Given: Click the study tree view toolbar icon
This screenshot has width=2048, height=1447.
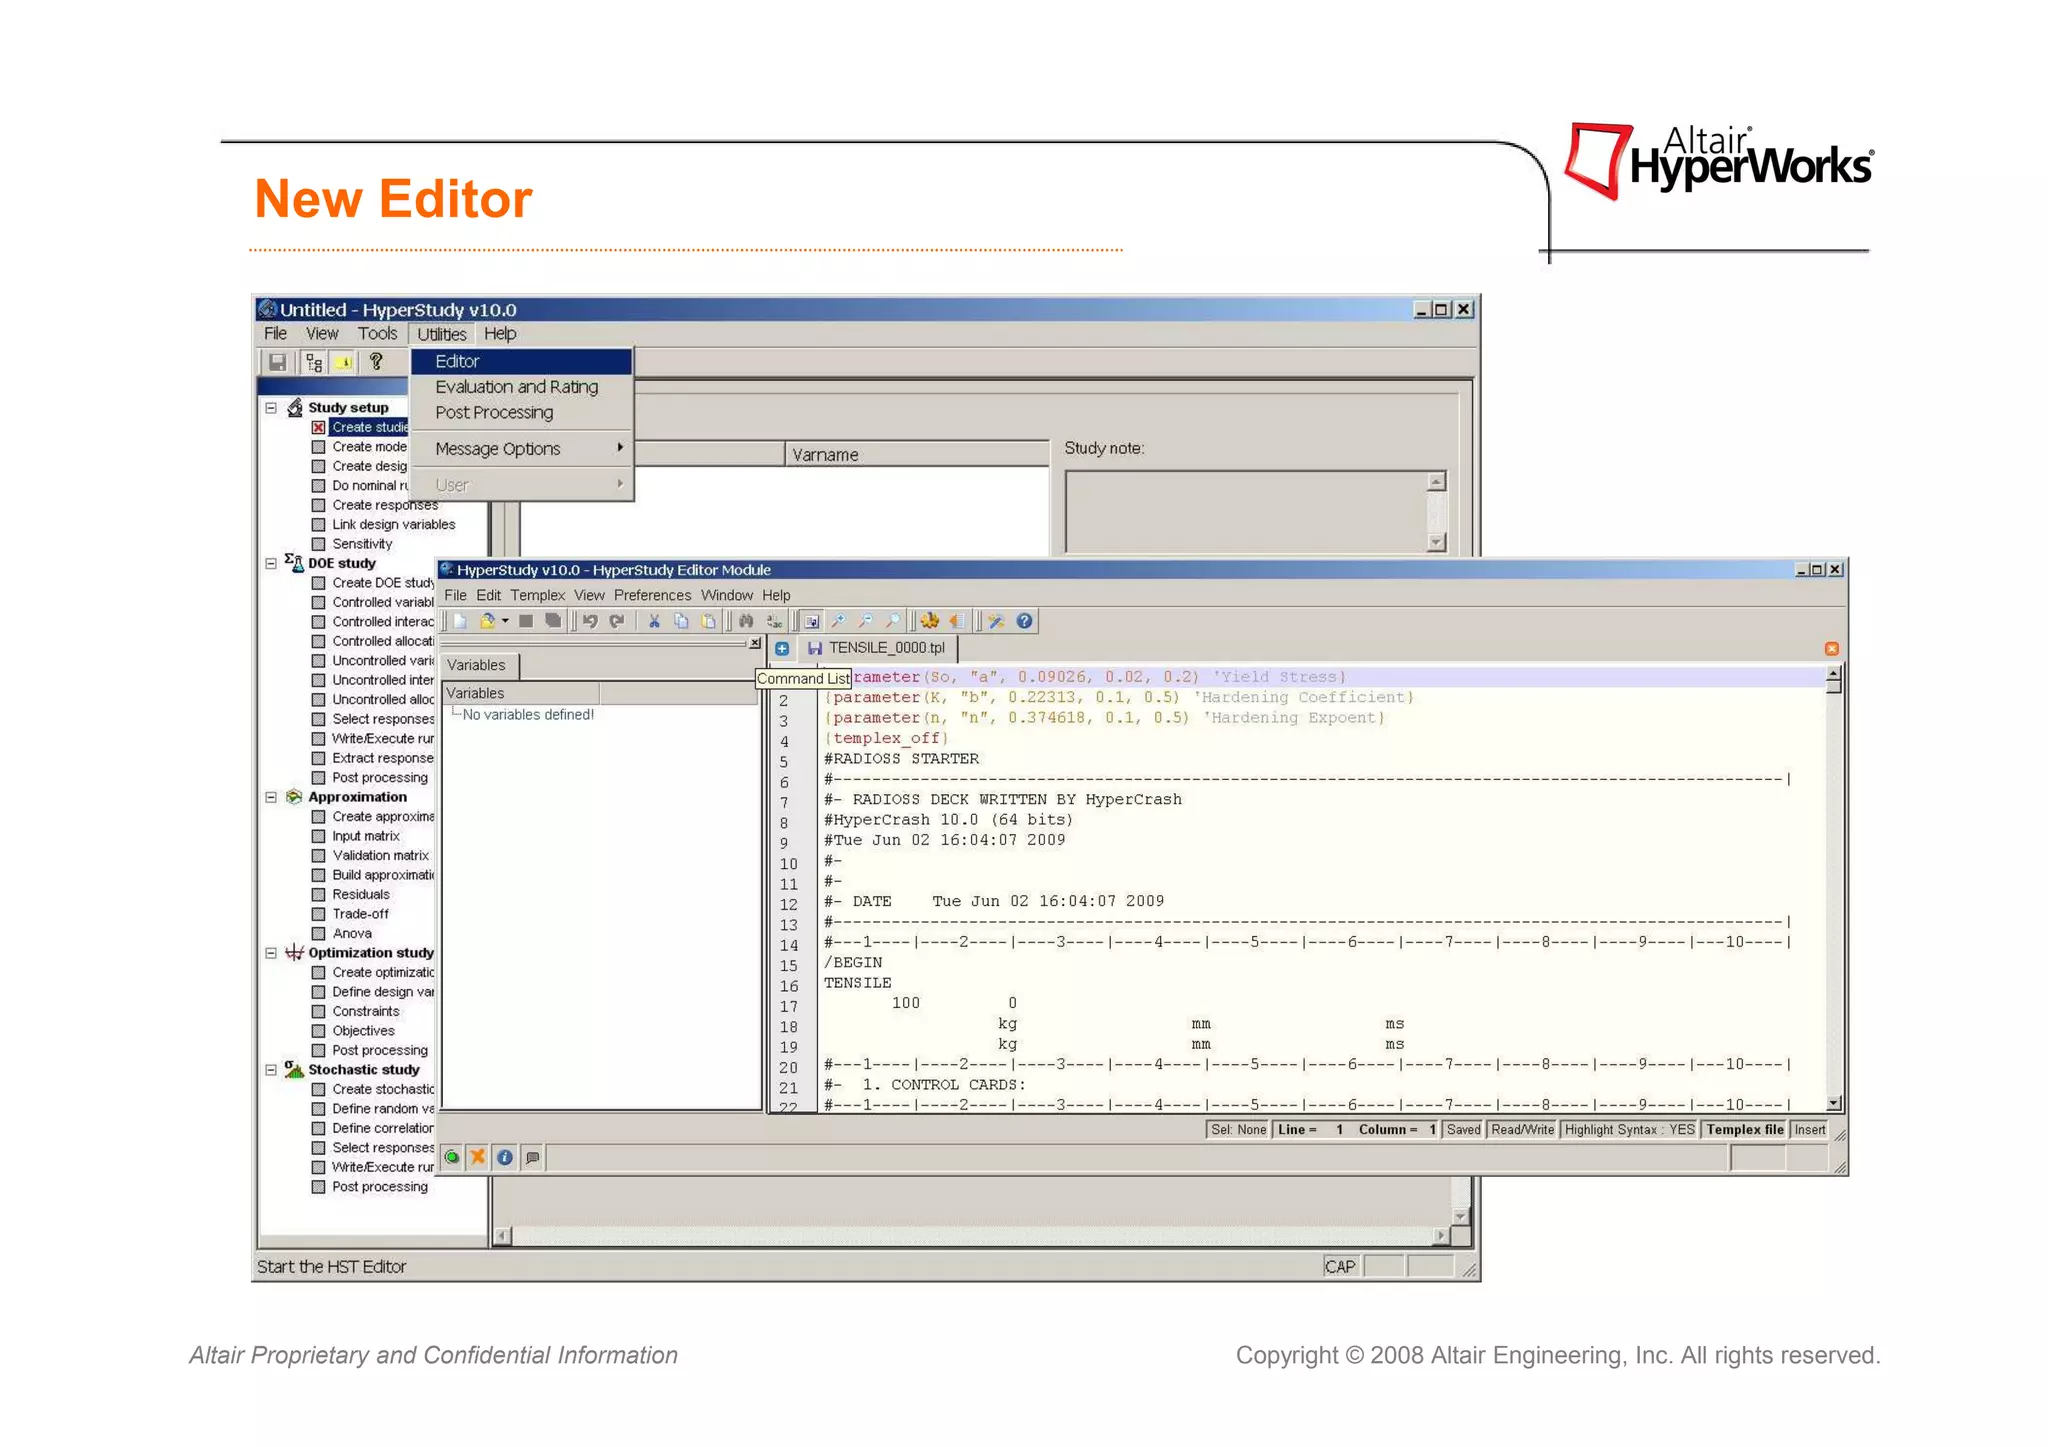Looking at the screenshot, I should [314, 362].
